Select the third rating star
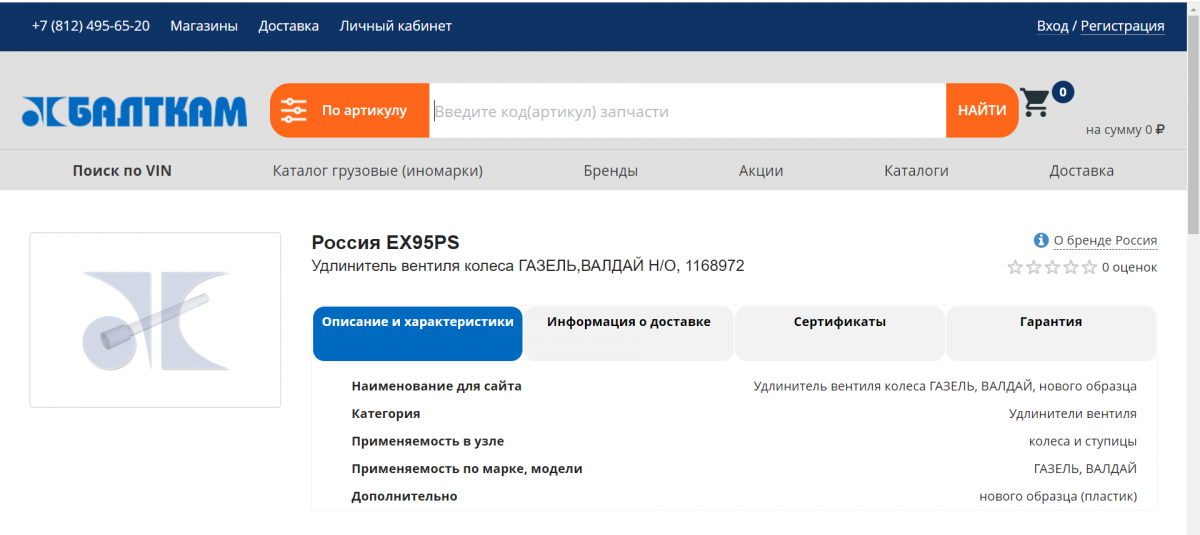The height and width of the screenshot is (535, 1200). click(1052, 267)
